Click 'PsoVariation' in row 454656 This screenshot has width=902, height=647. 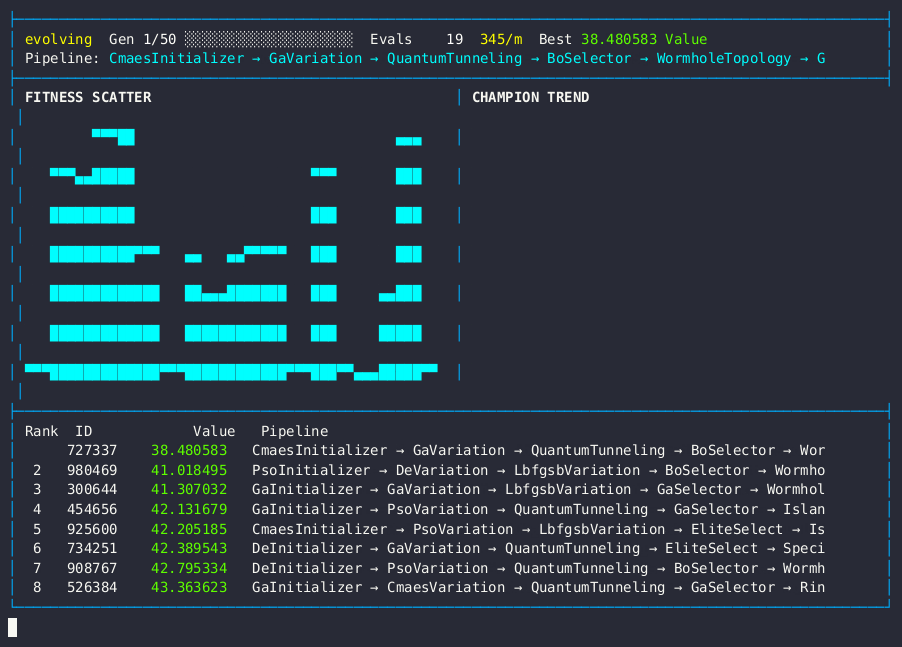point(438,510)
